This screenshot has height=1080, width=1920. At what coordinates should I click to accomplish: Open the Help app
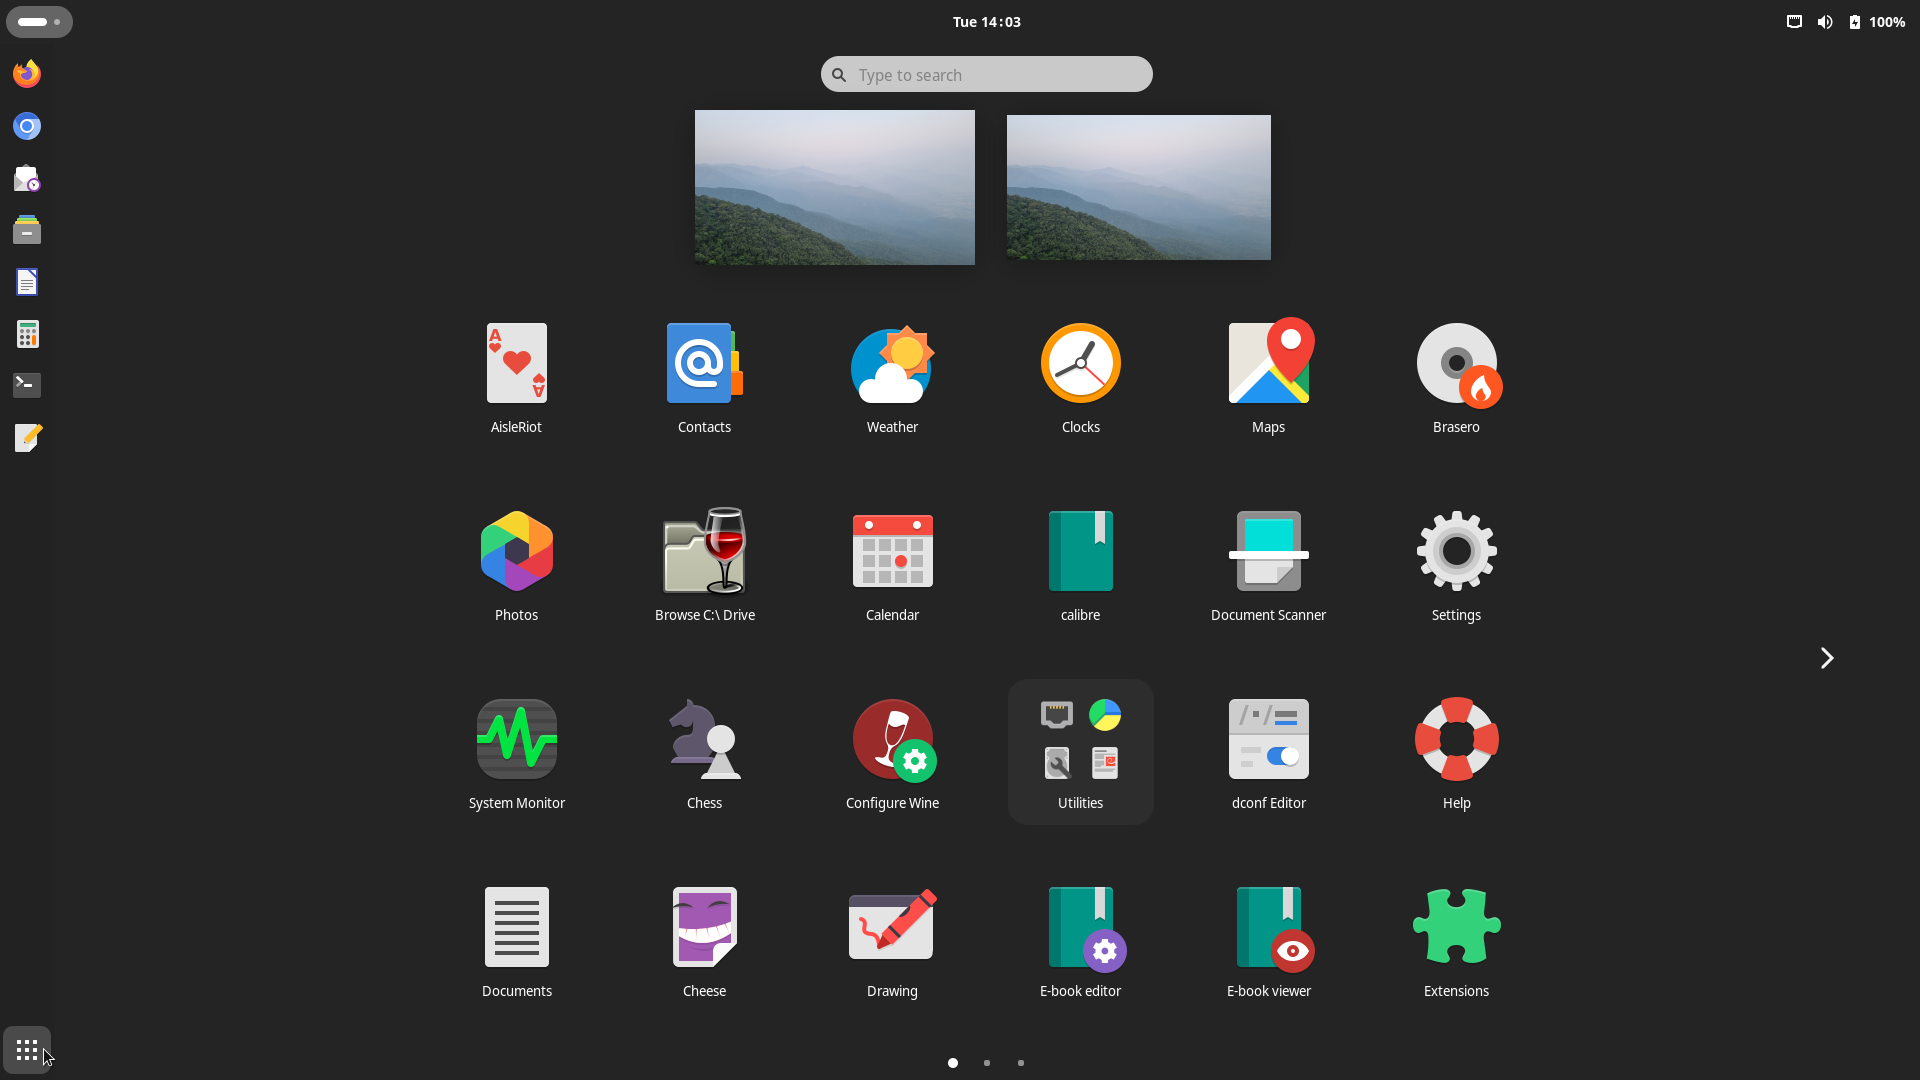(1456, 753)
